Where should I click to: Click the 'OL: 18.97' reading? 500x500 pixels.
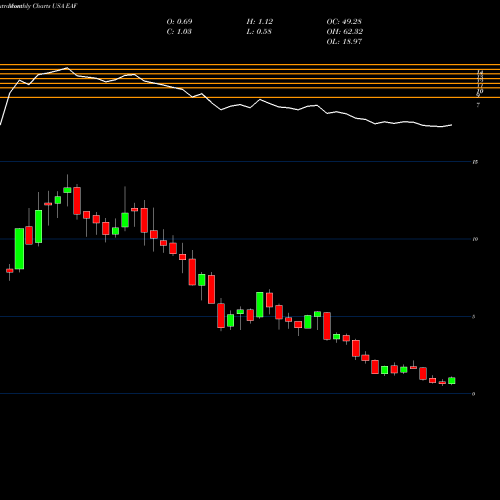point(344,41)
